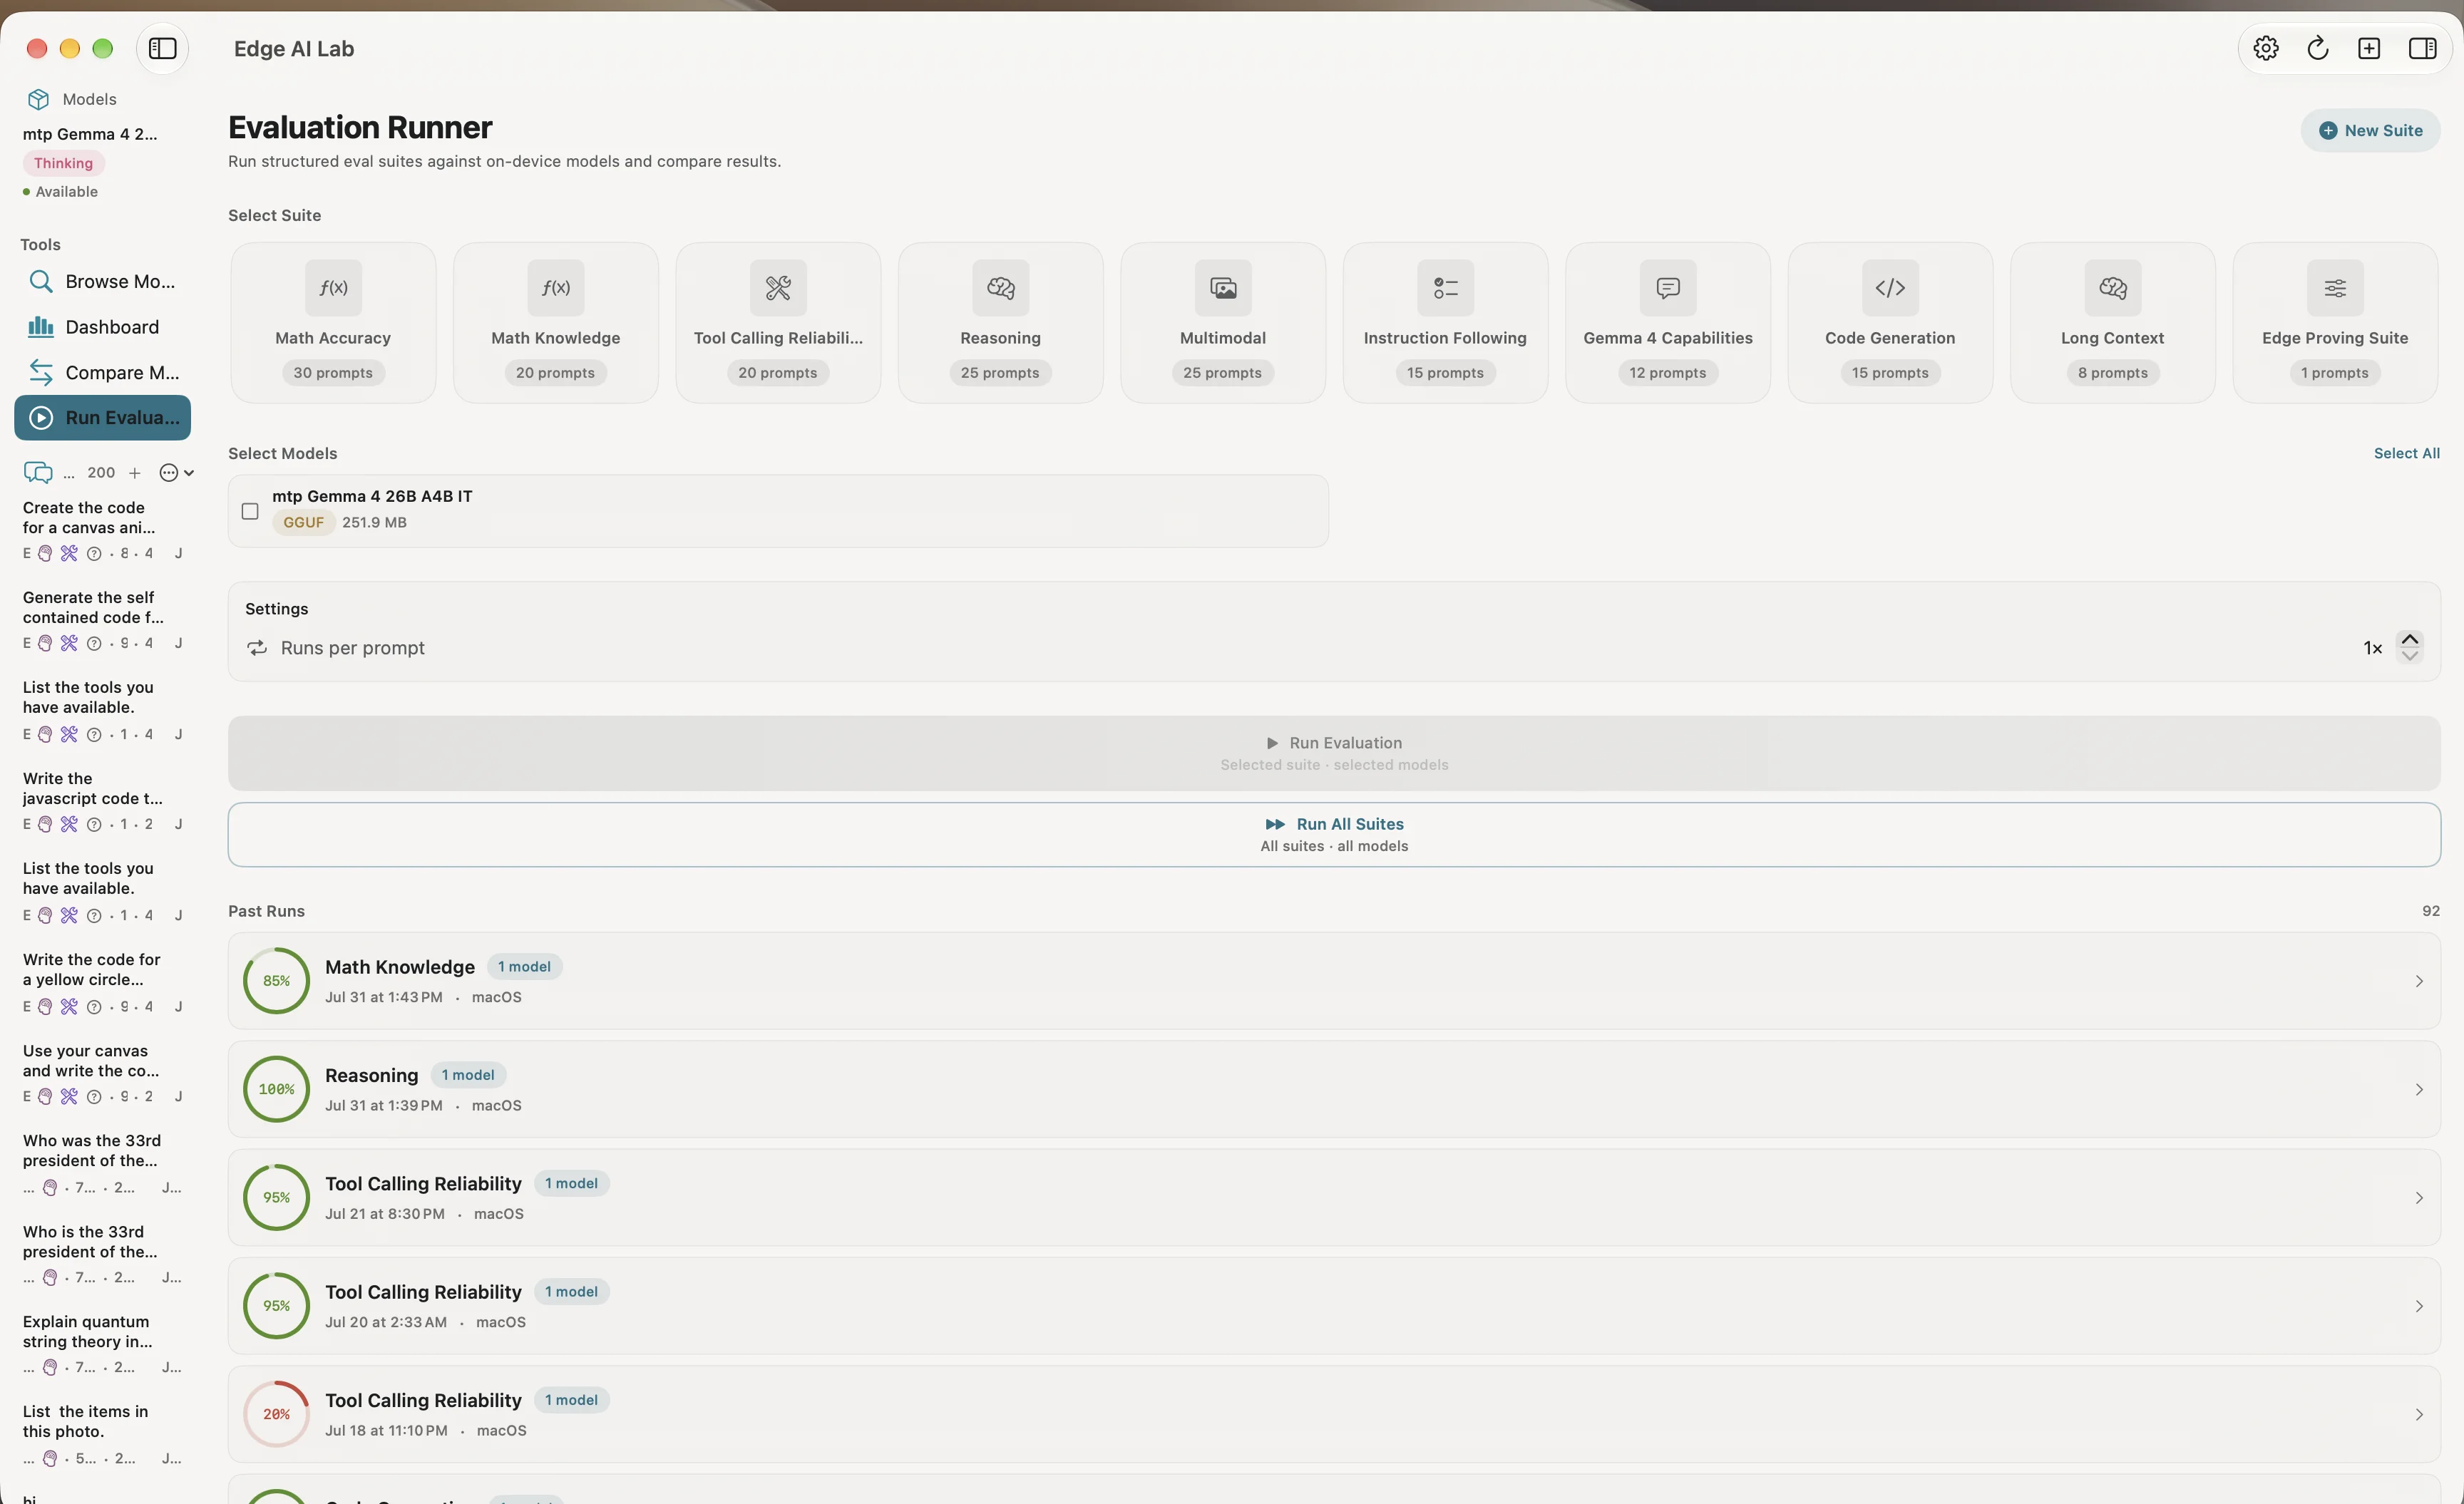Image resolution: width=2464 pixels, height=1504 pixels.
Task: Open the ellipsis conversation options dropdown
Action: [176, 473]
